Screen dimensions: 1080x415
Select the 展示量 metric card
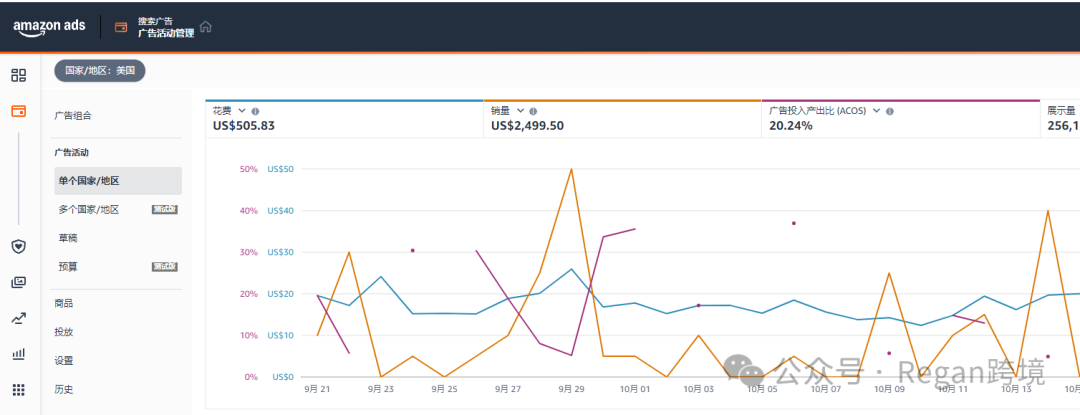pos(1061,118)
